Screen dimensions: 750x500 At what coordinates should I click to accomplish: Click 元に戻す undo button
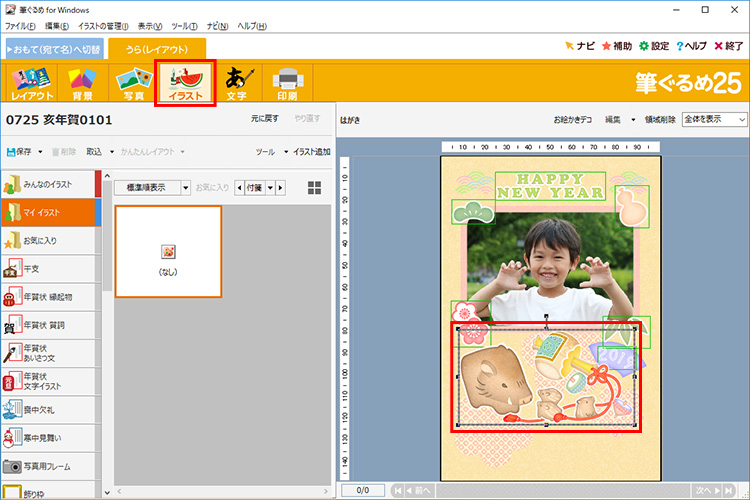pos(263,119)
